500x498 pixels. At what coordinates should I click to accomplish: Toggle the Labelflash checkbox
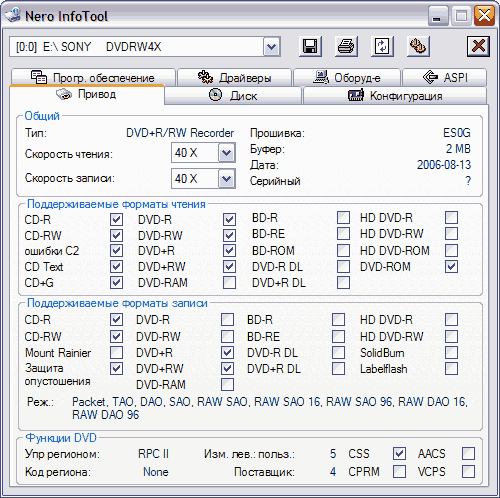[451, 369]
